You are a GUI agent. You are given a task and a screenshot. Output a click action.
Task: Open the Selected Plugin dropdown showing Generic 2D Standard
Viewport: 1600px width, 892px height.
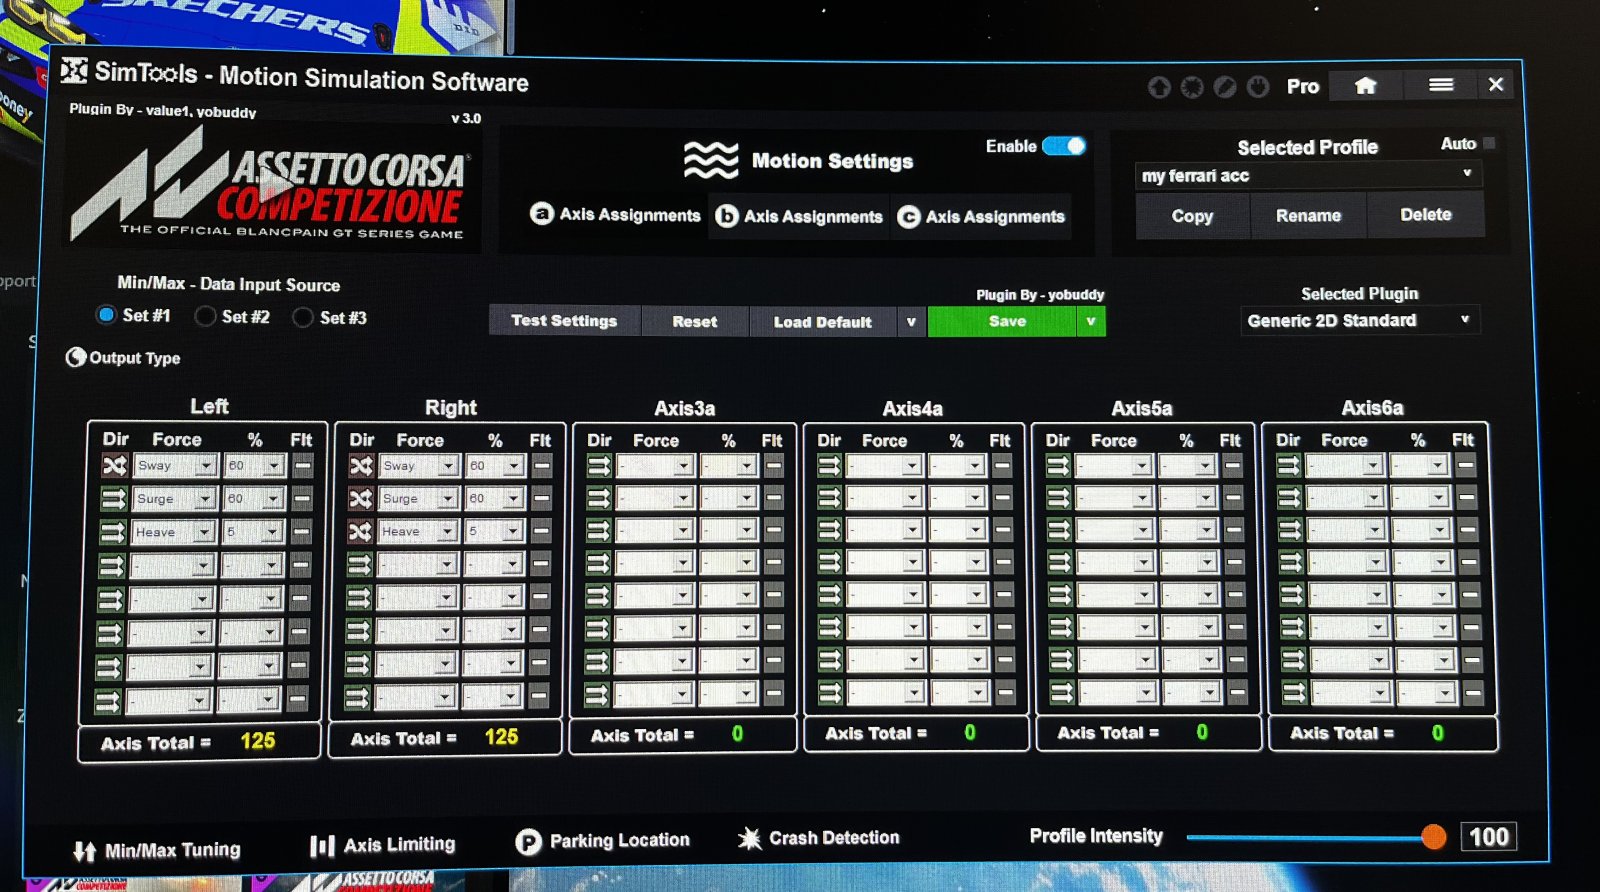[1360, 320]
